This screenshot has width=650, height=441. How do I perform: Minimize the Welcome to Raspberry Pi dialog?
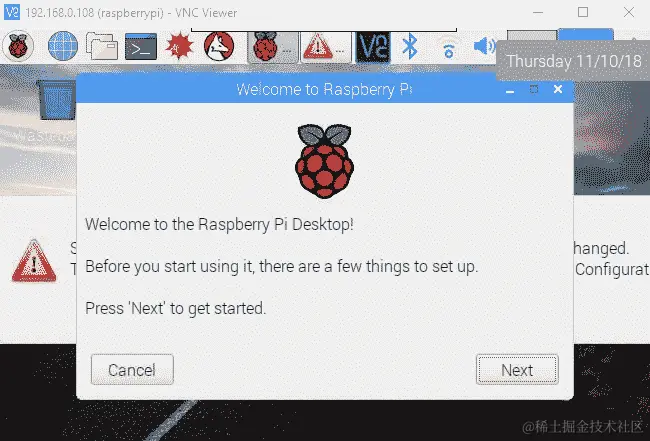click(510, 90)
